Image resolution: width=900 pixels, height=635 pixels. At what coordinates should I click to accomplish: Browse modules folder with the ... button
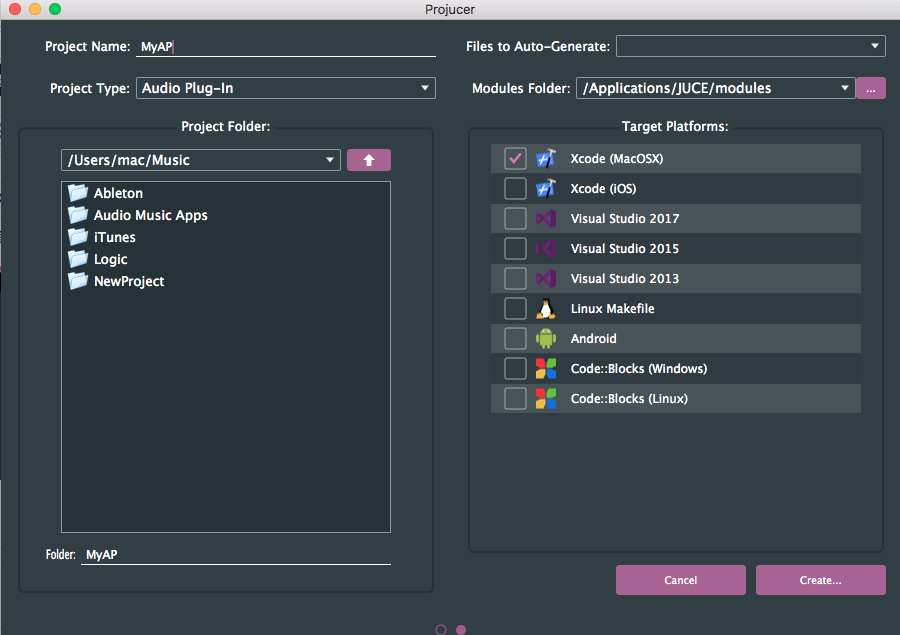(870, 88)
